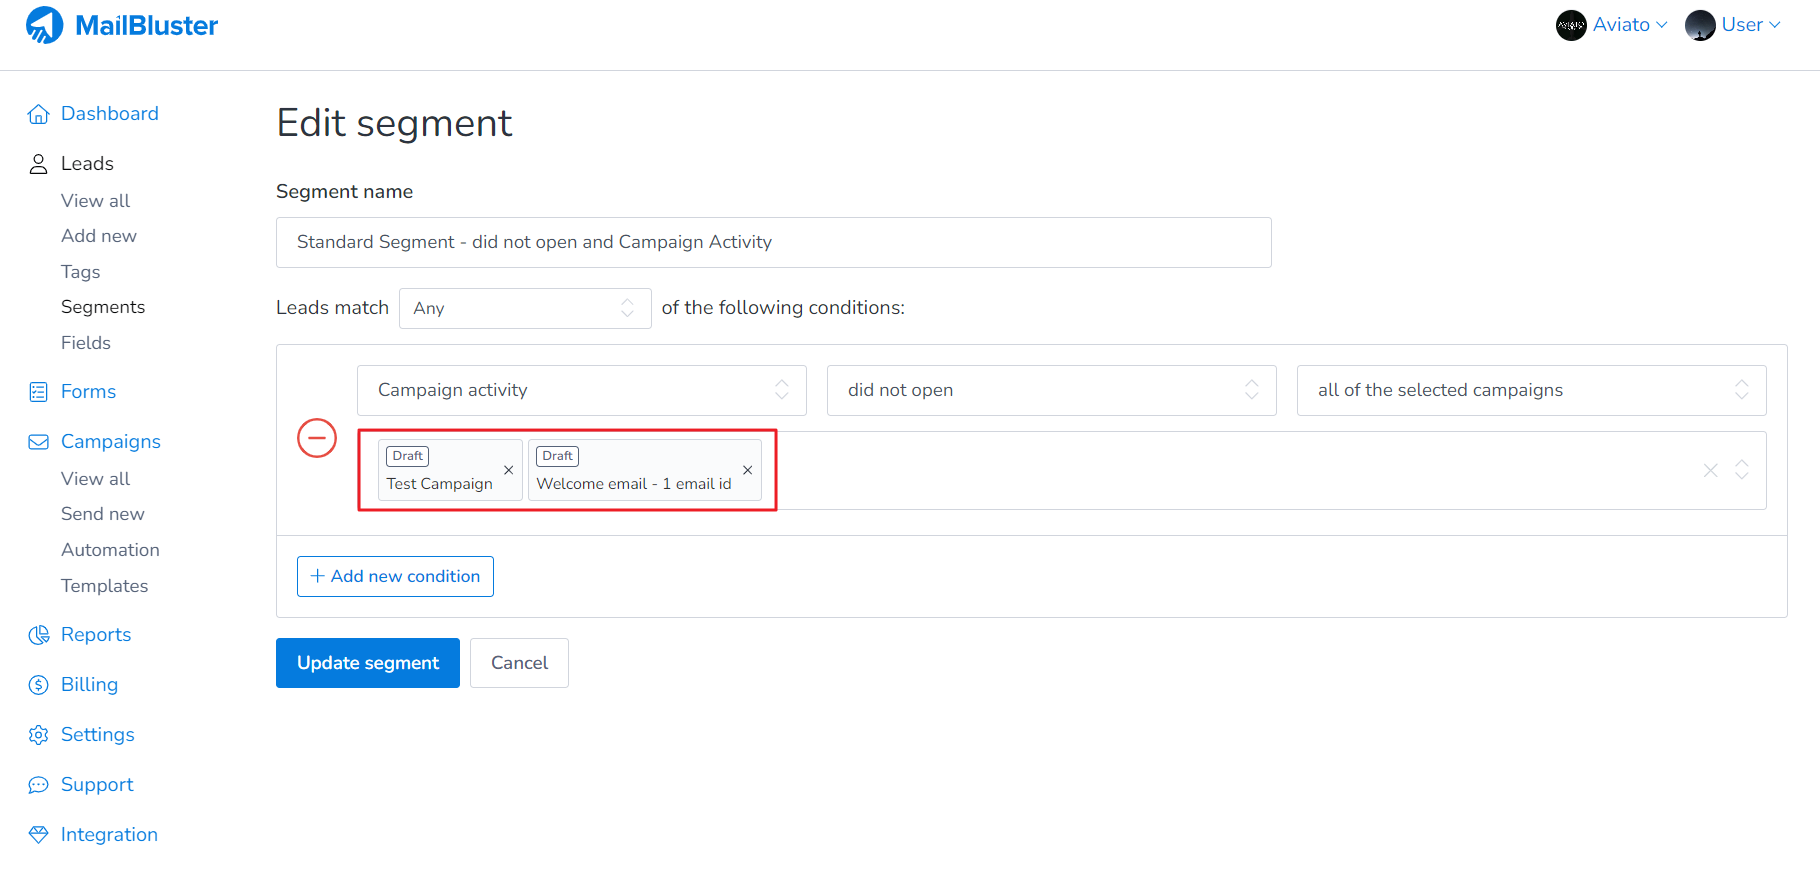The width and height of the screenshot is (1820, 878).
Task: Go to Segments in sidebar
Action: [x=103, y=307]
